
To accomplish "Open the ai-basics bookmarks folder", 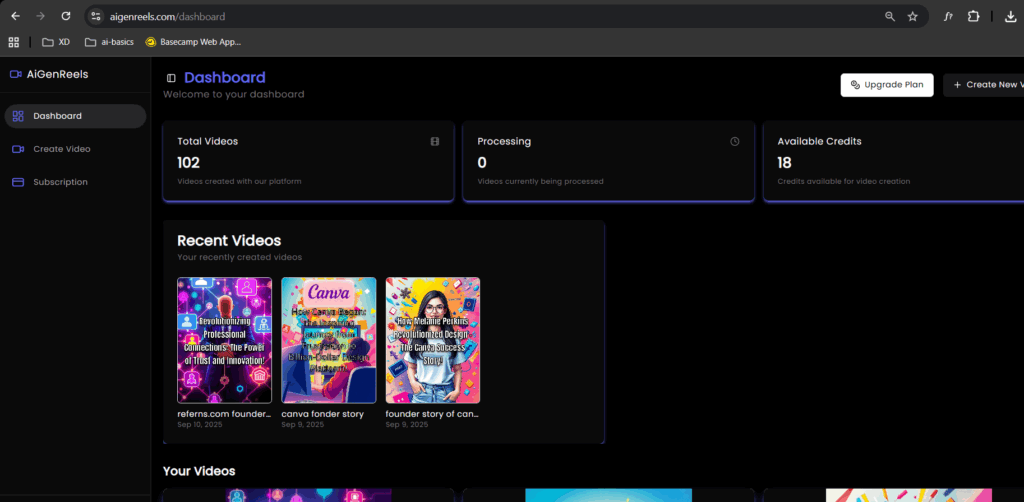I will (x=109, y=42).
